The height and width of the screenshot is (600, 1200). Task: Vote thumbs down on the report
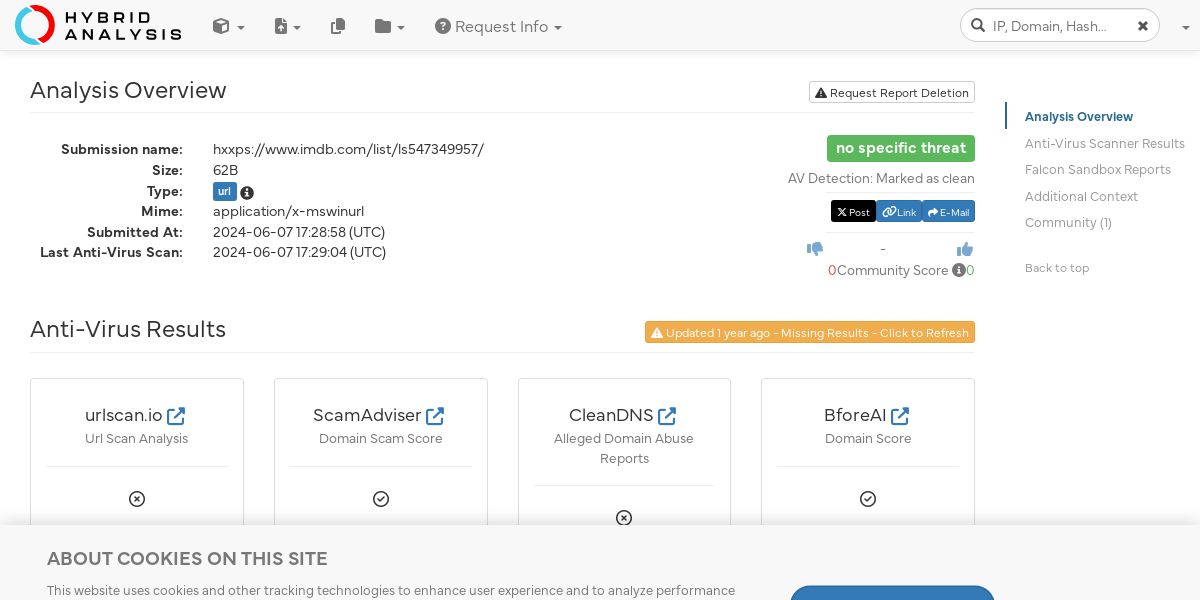pyautogui.click(x=815, y=249)
